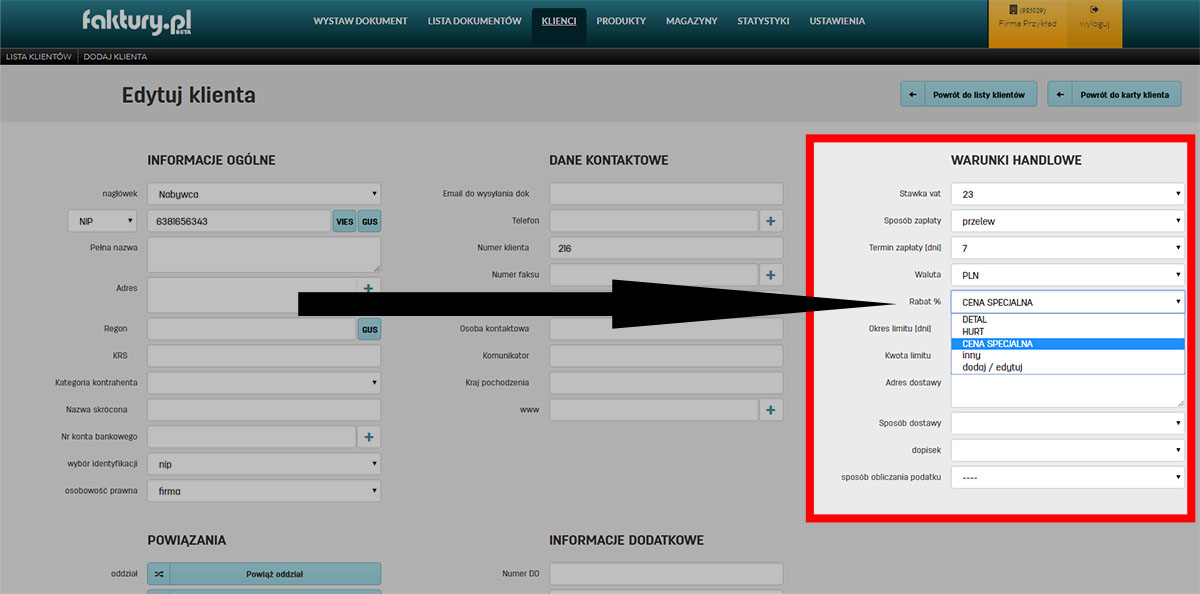The image size is (1200, 594).
Task: Add a fax number using the plus icon
Action: point(771,275)
